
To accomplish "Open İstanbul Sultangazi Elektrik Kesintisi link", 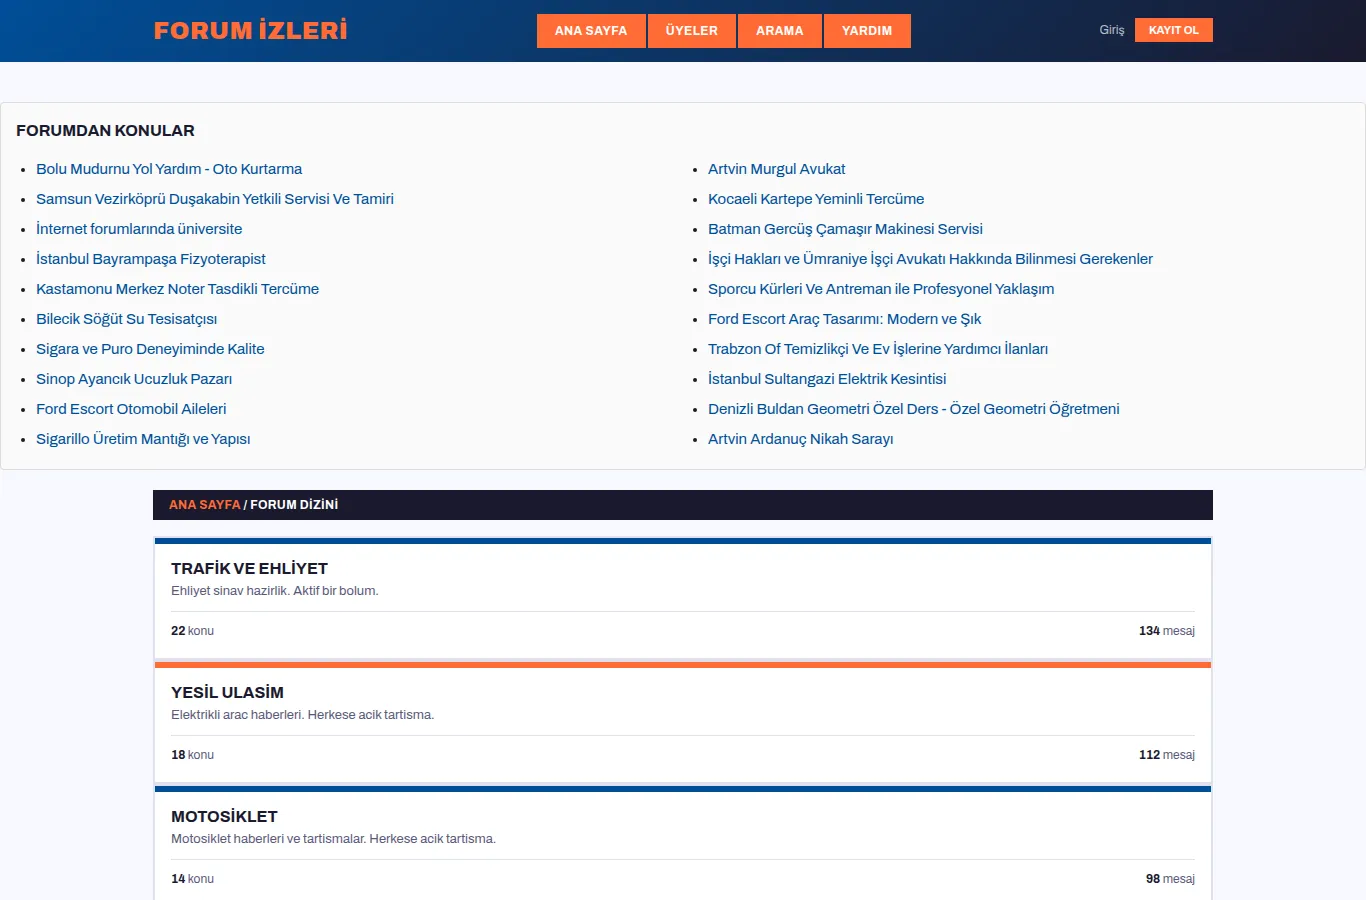I will click(x=827, y=379).
